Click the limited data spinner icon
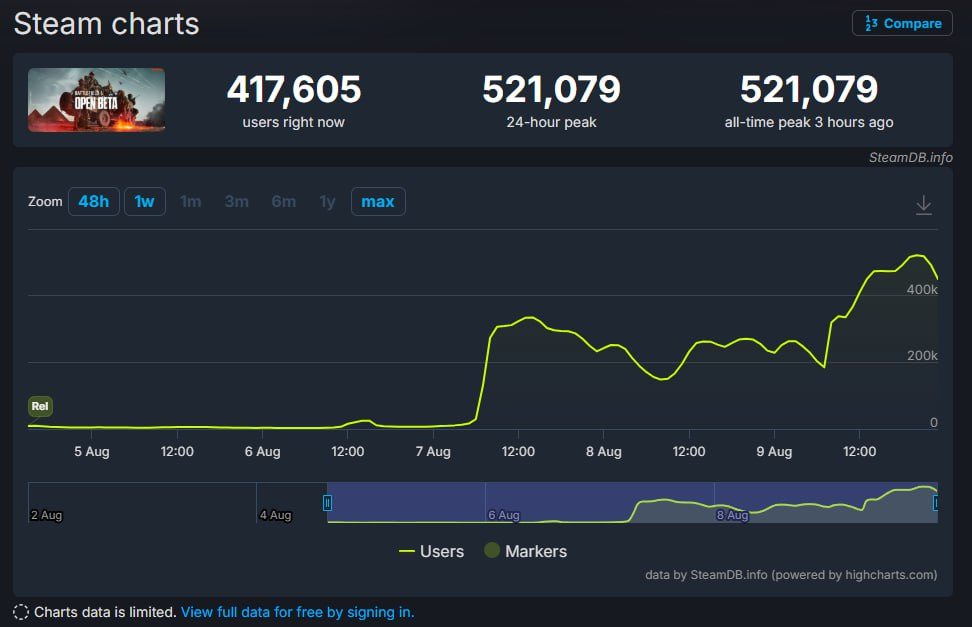Viewport: 972px width, 627px height. pos(20,612)
